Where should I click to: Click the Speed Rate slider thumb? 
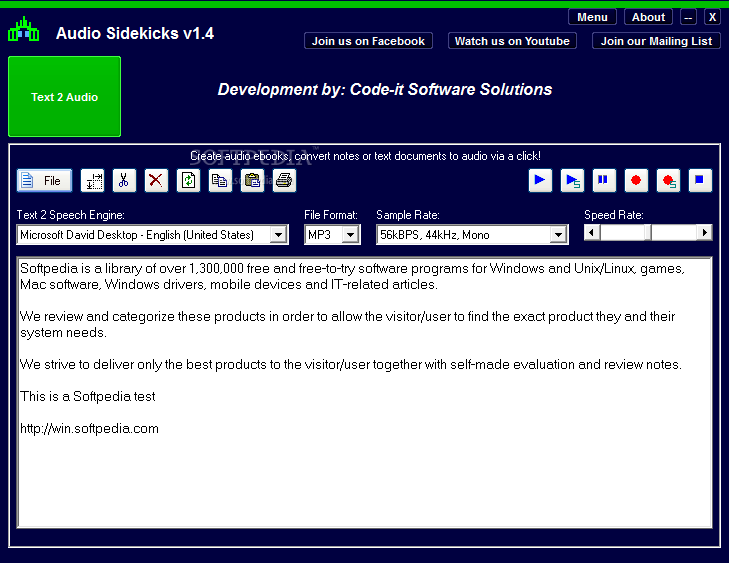tap(648, 232)
